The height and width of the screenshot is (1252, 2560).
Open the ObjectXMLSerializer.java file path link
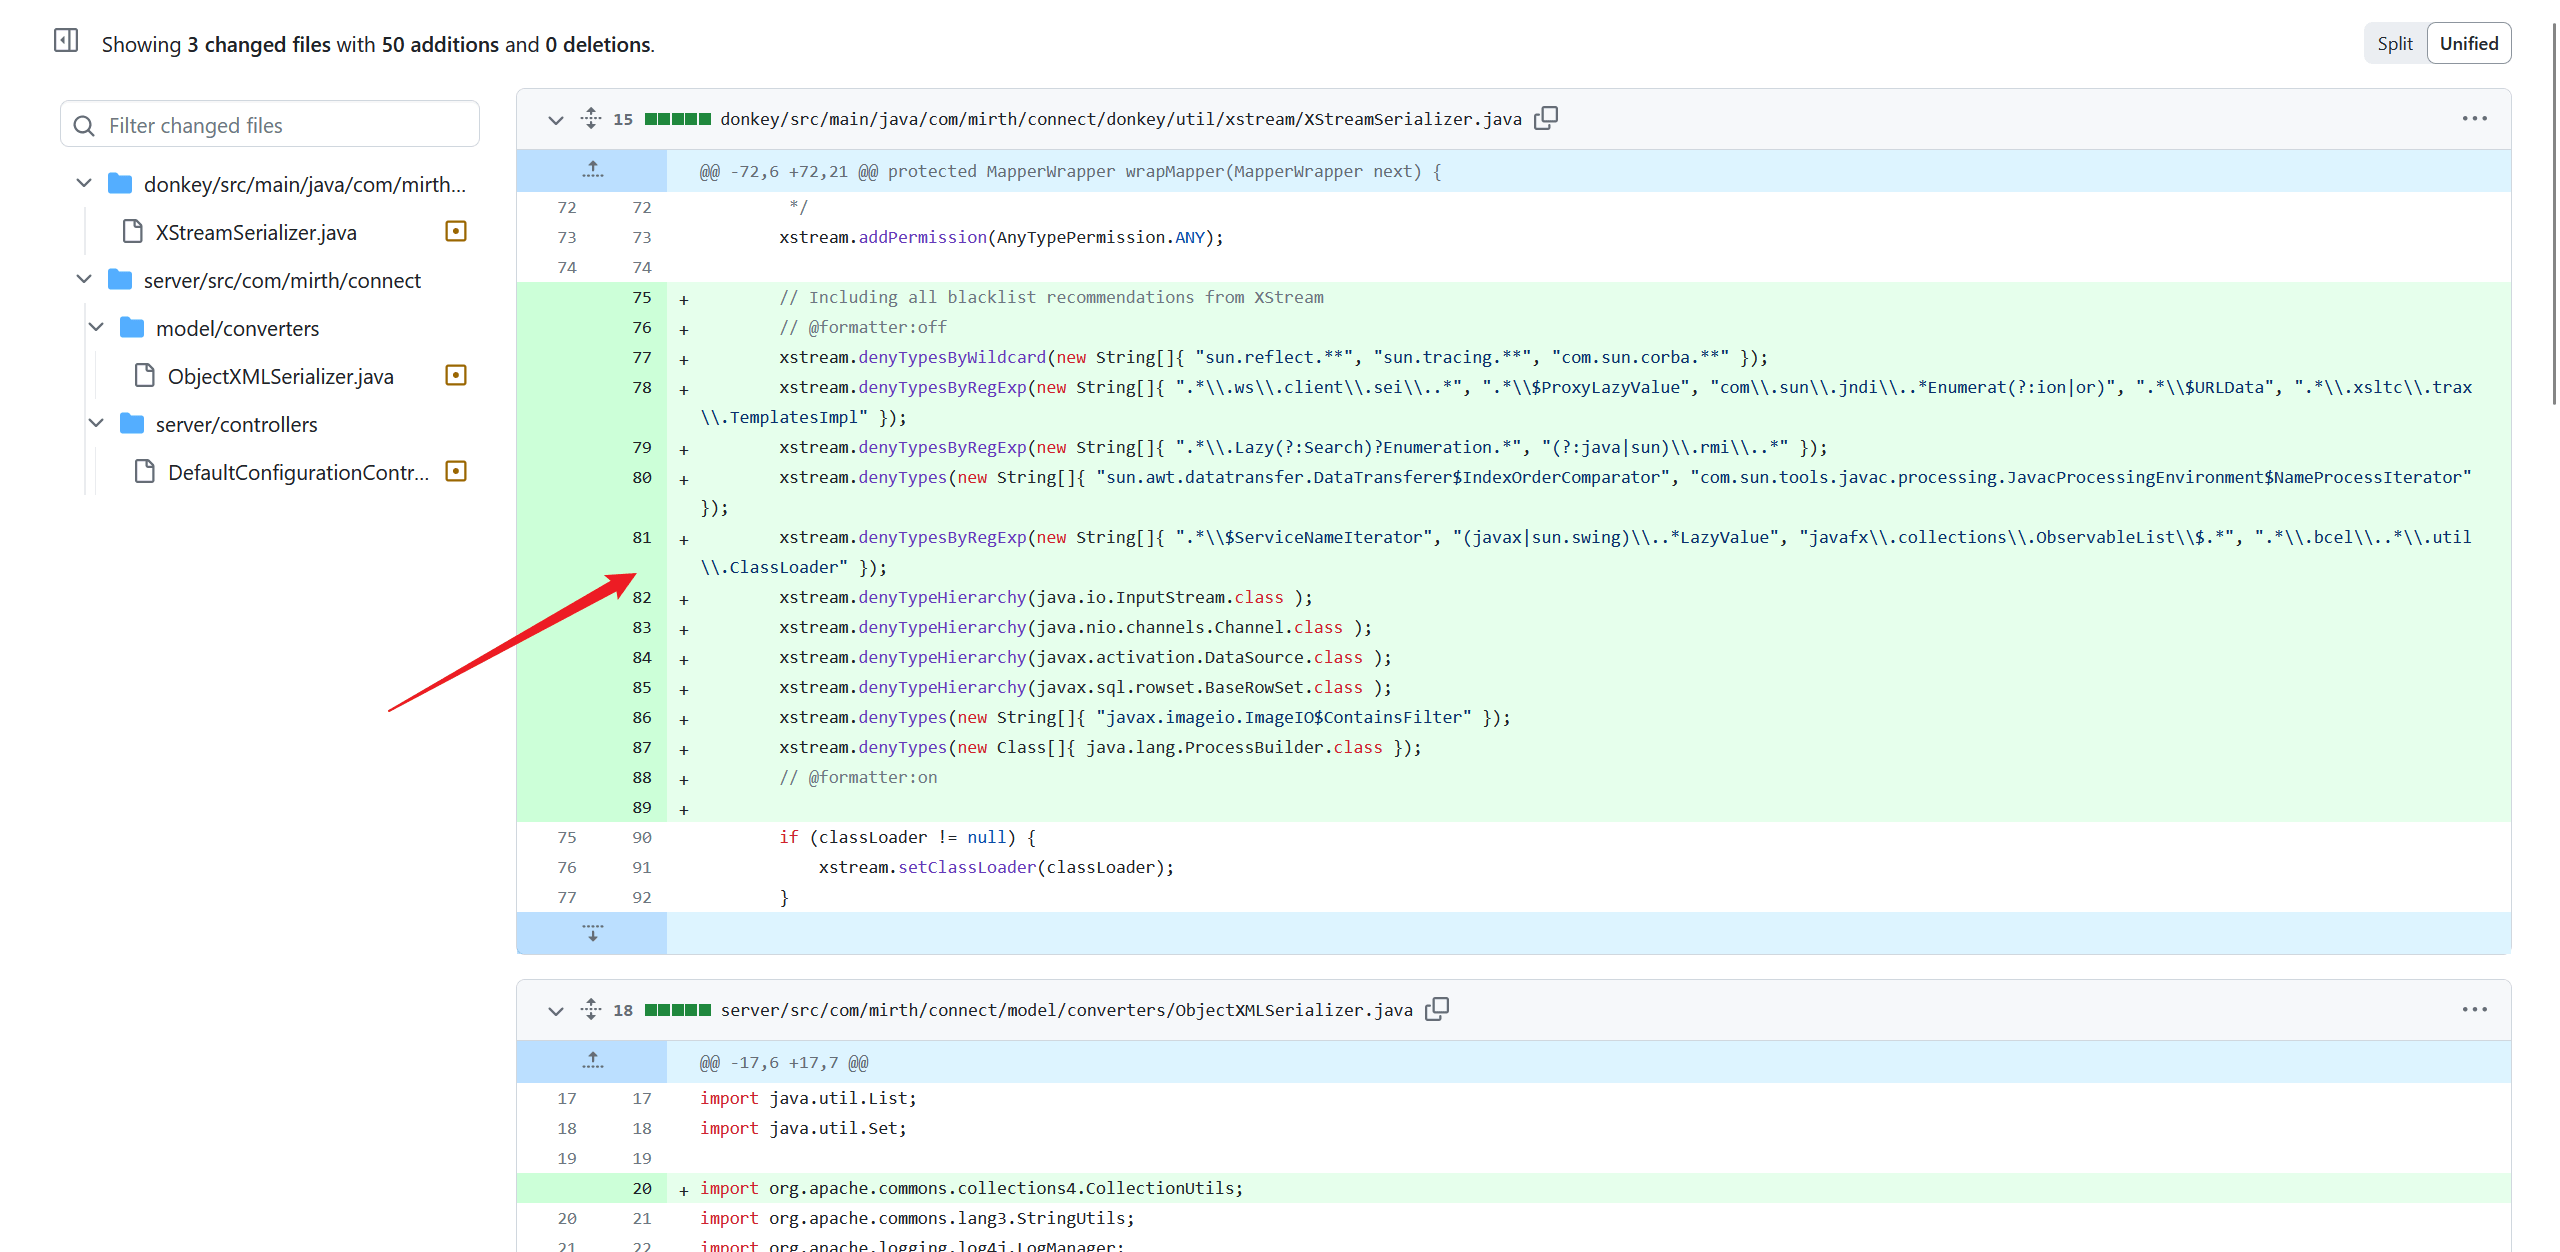1067,1010
